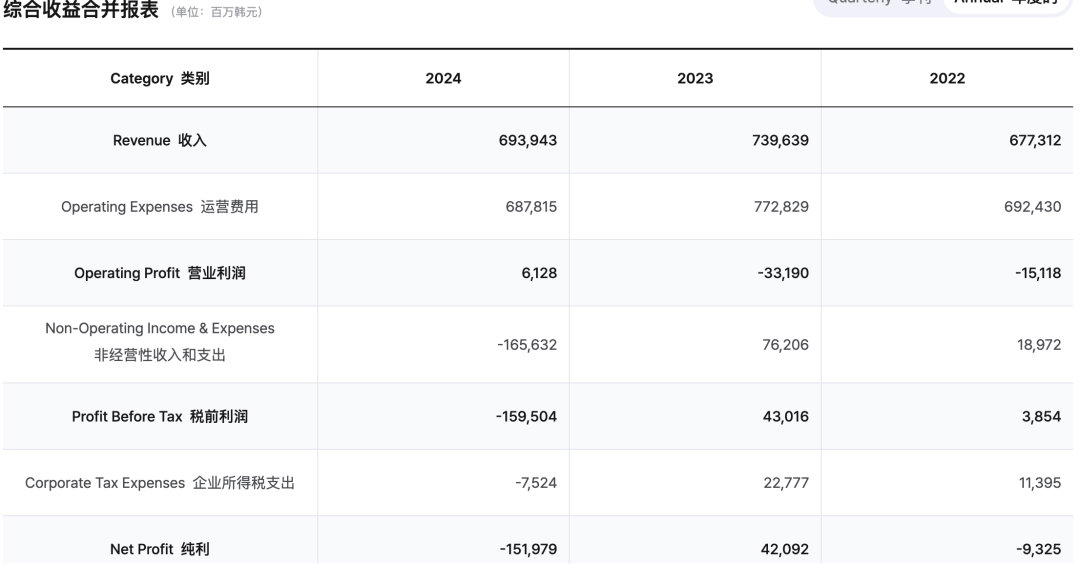The width and height of the screenshot is (1080, 564).
Task: Select the Net Profit 纯利 row label
Action: click(160, 548)
